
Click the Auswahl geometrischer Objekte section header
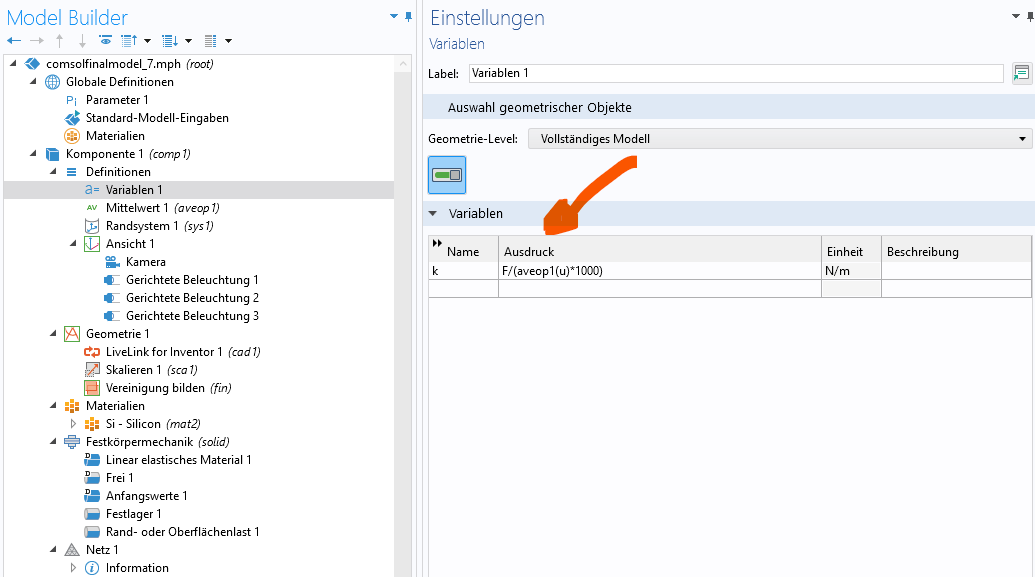(539, 107)
